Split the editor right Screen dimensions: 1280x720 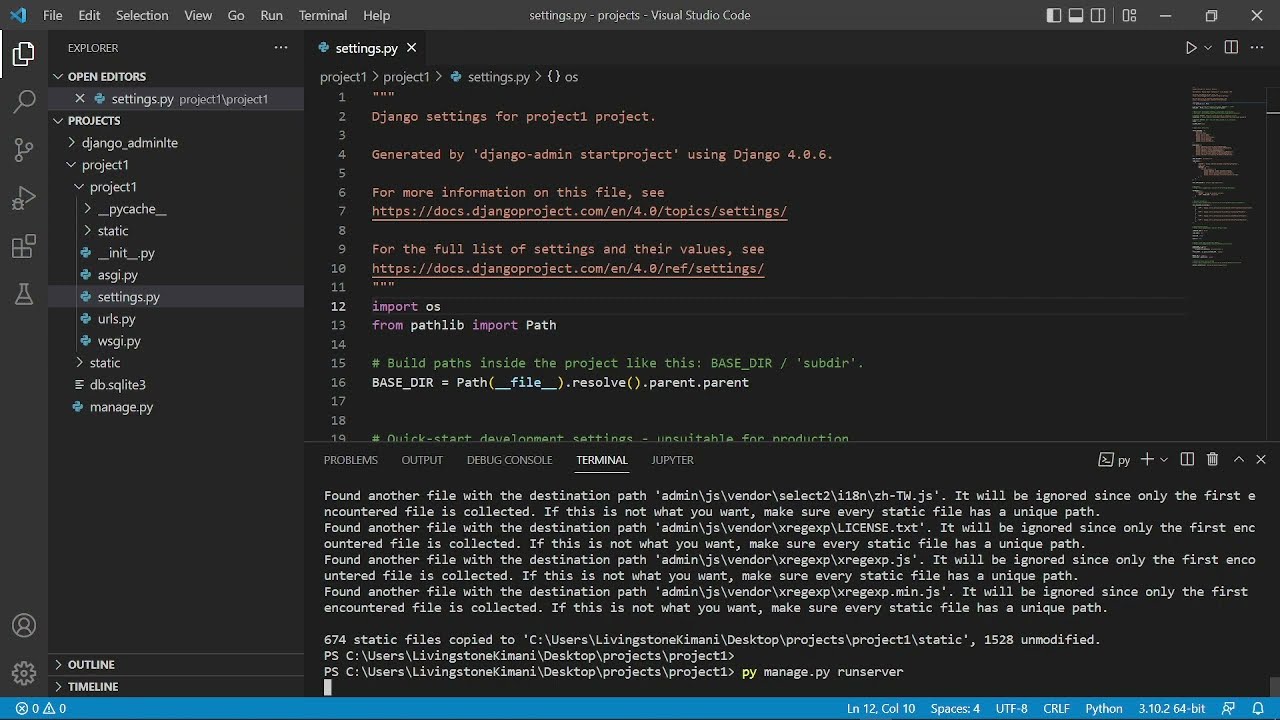(1231, 48)
